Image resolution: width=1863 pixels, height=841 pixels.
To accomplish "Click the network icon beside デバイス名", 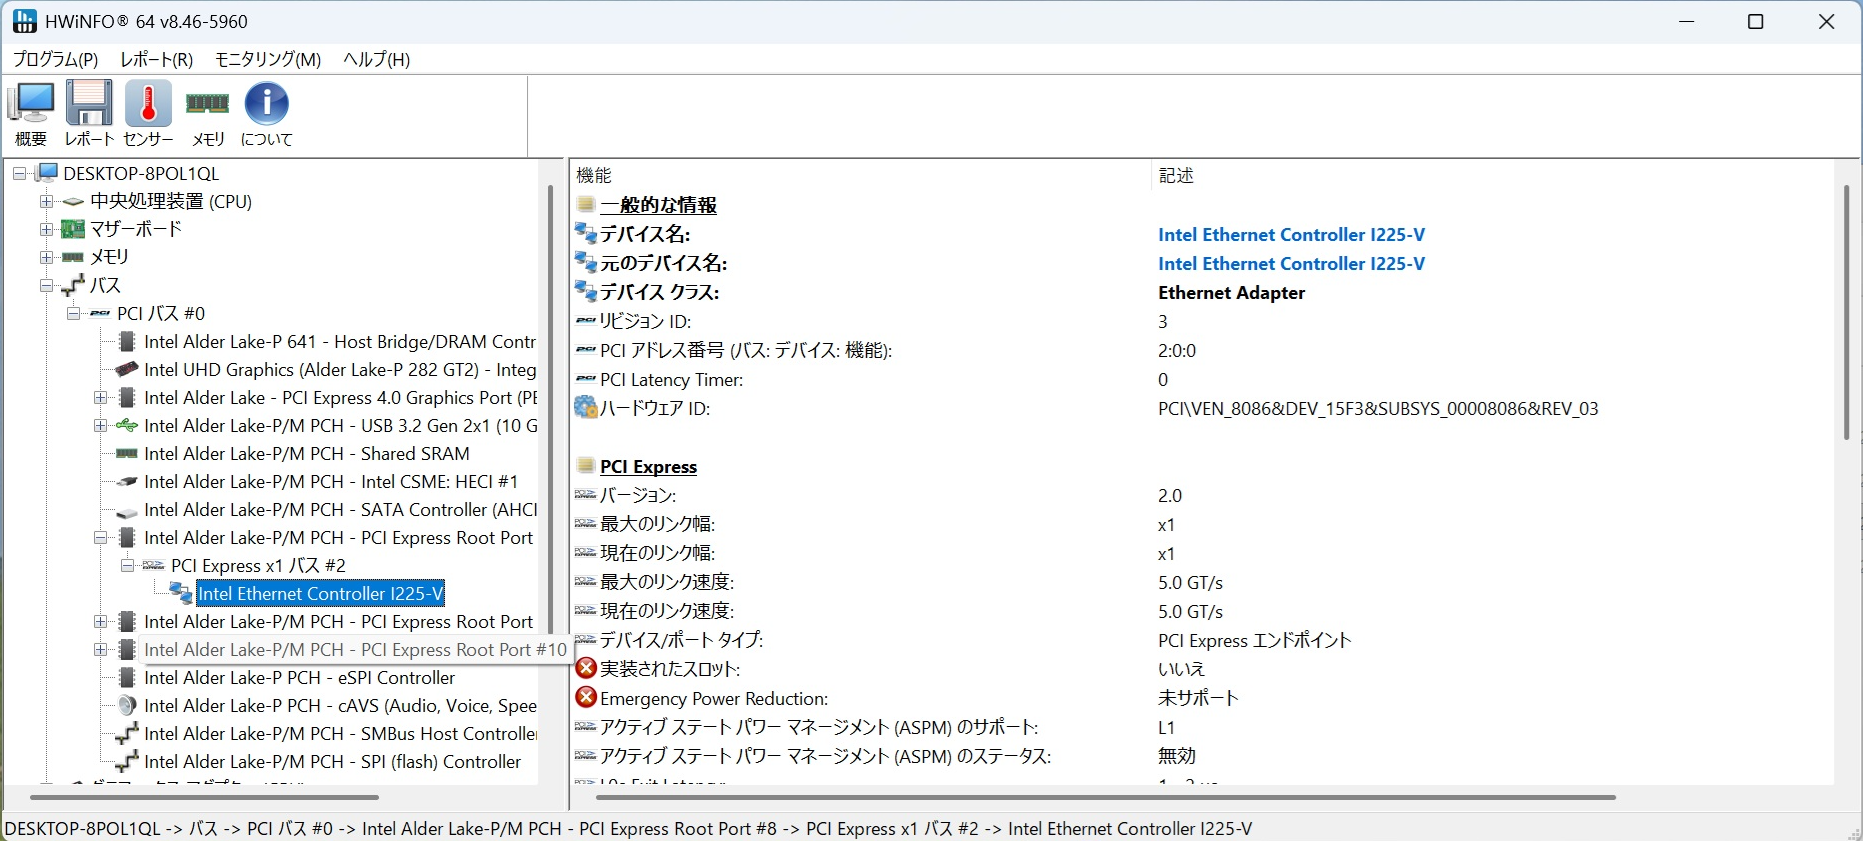I will point(586,233).
